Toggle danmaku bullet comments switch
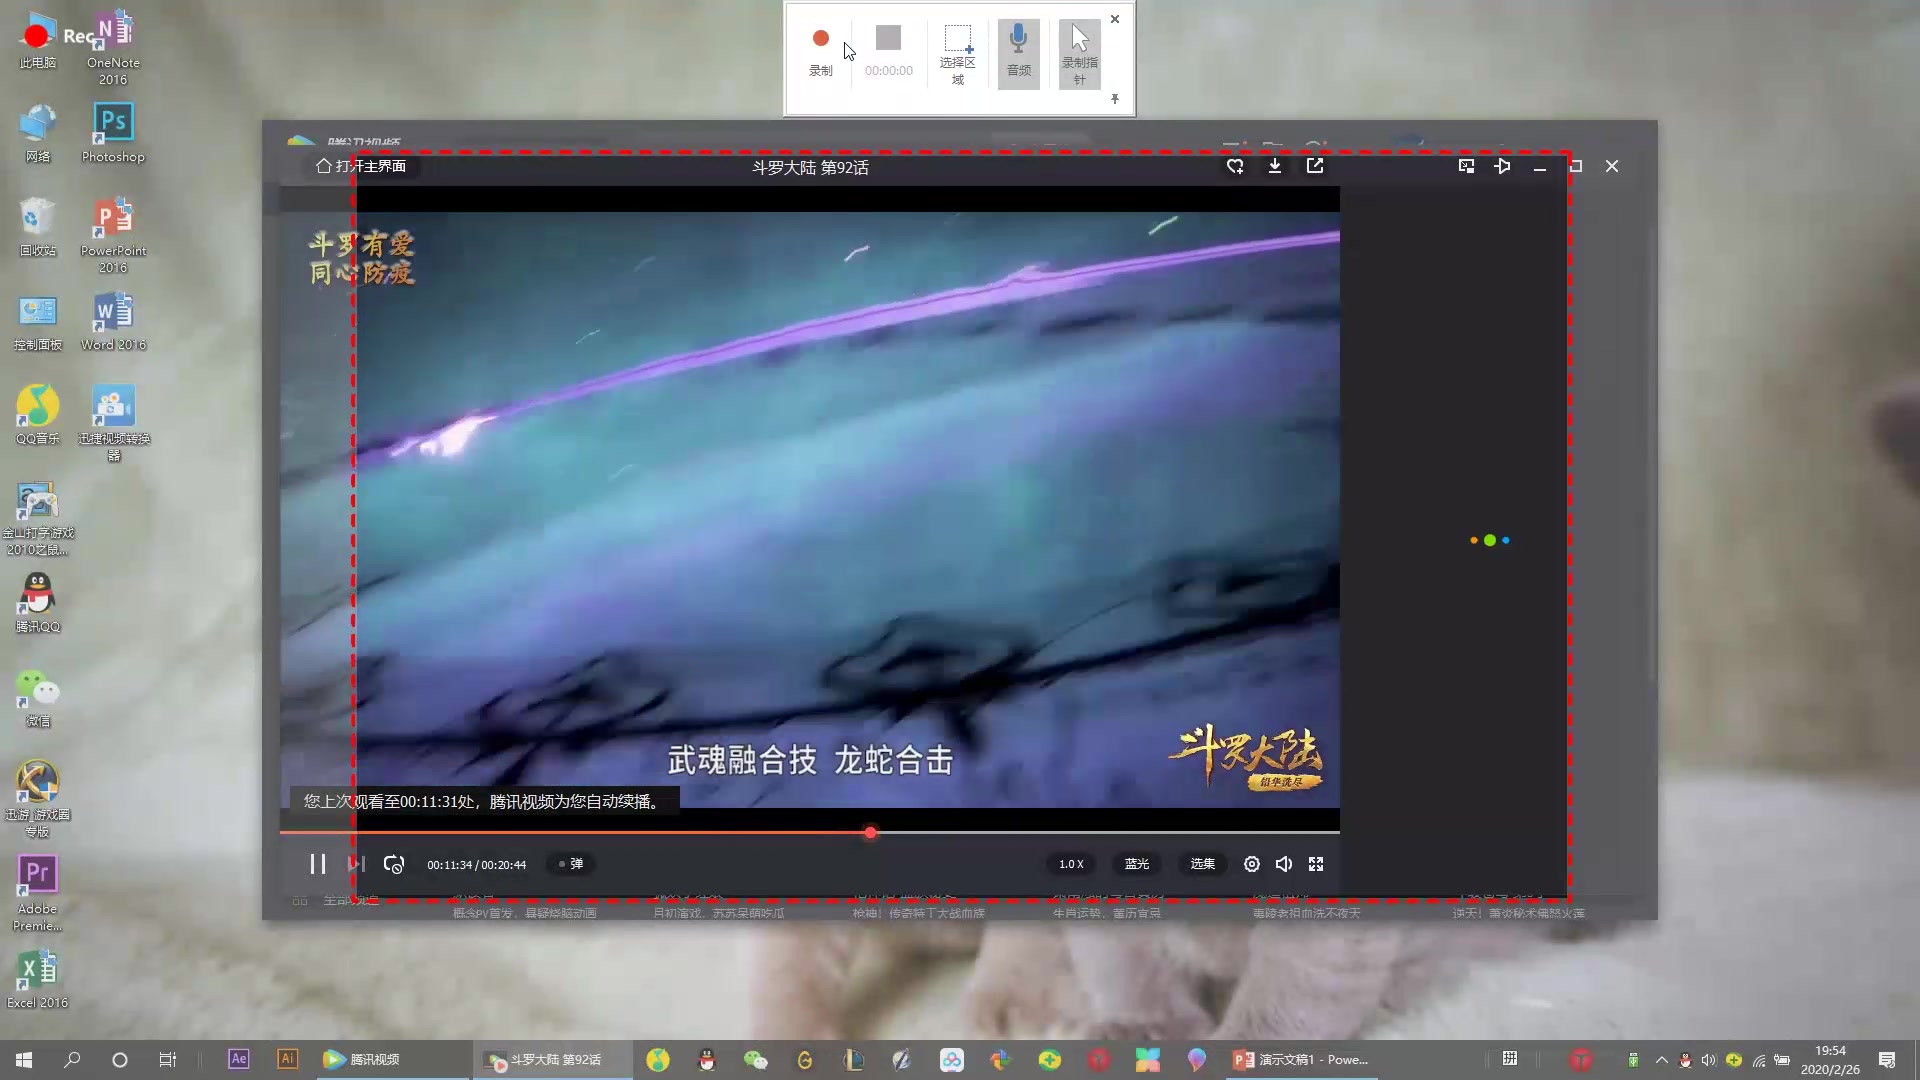The width and height of the screenshot is (1920, 1080). [x=571, y=864]
